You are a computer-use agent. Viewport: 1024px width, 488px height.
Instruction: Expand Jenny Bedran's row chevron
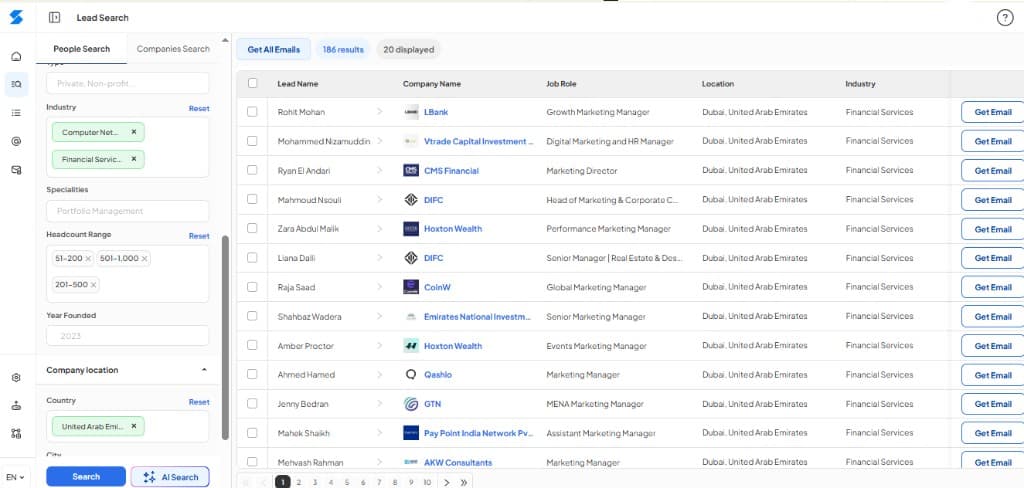coord(379,404)
